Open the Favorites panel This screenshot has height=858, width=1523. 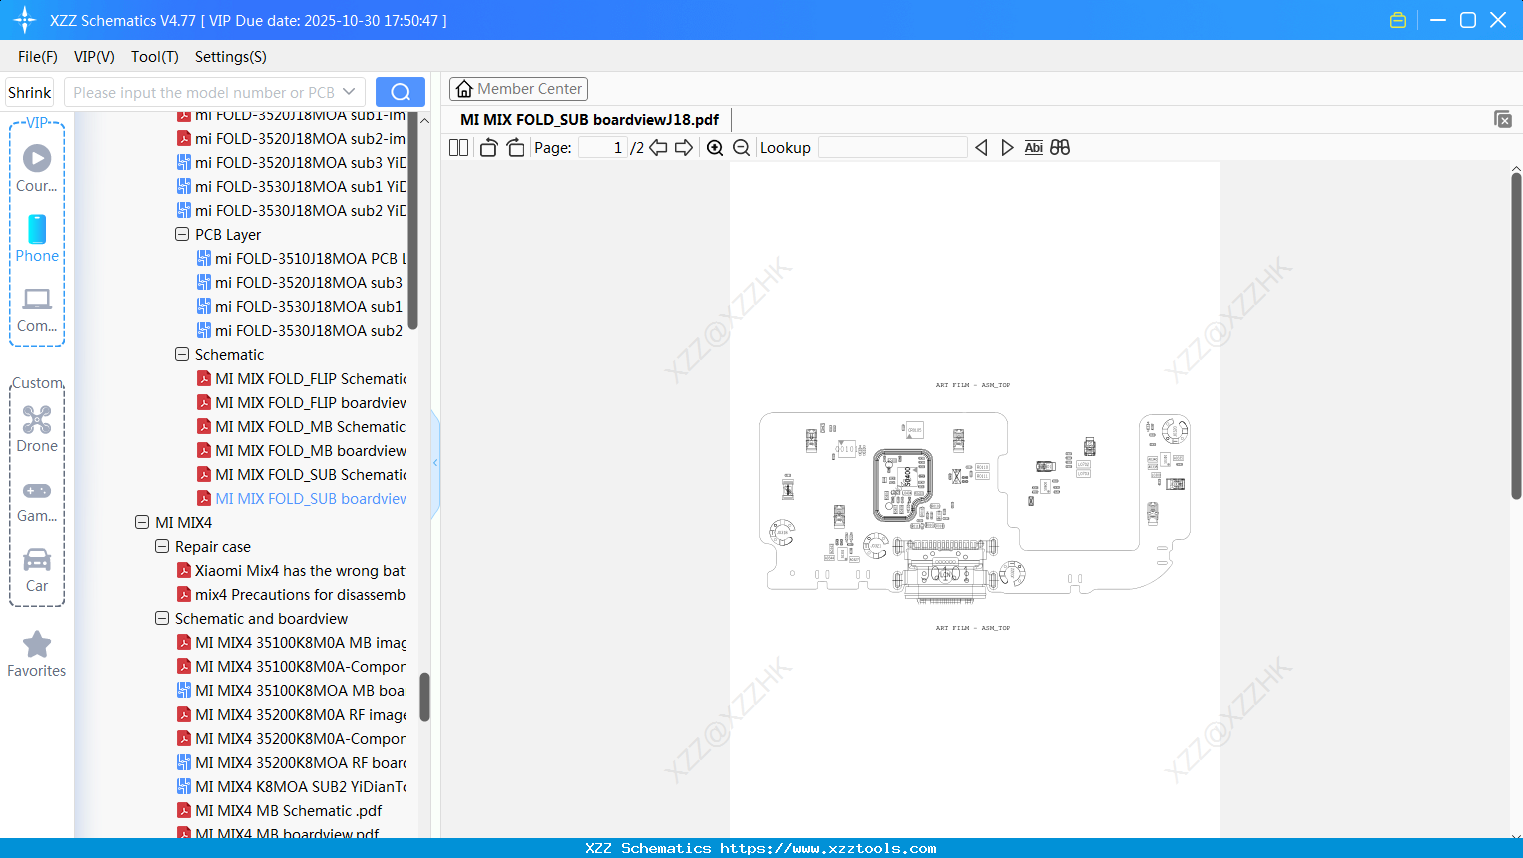[x=36, y=654]
